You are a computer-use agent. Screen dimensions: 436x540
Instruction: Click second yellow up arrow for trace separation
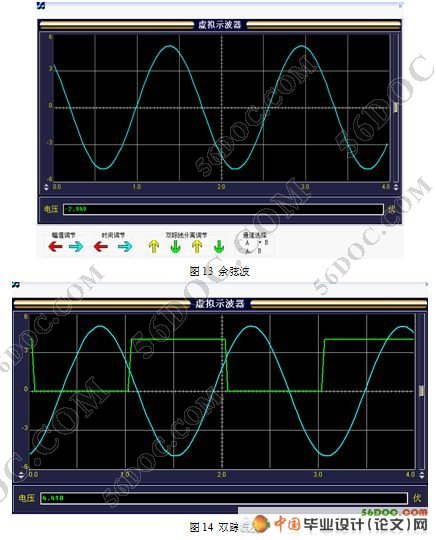[x=197, y=247]
